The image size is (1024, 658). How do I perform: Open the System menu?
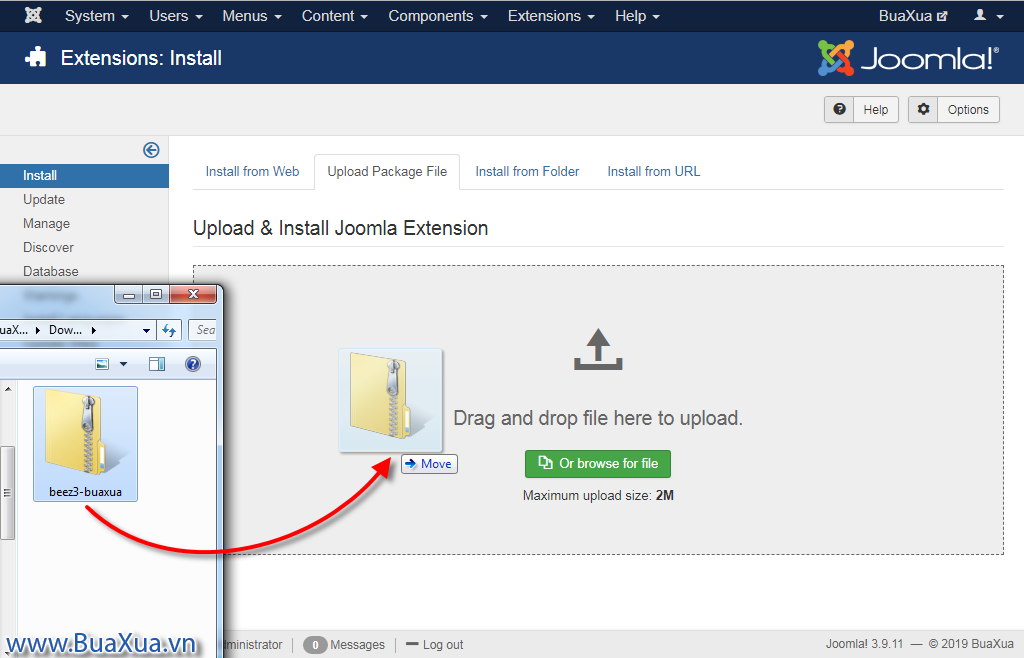pos(96,16)
